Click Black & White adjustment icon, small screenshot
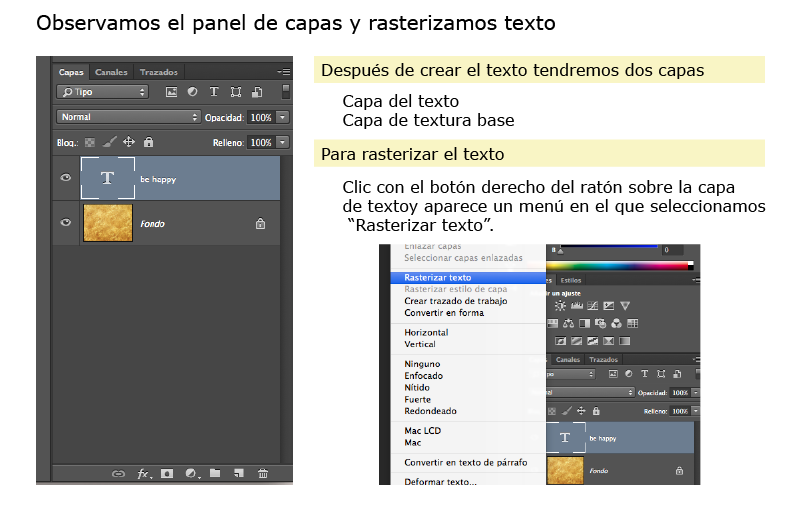 [x=585, y=323]
